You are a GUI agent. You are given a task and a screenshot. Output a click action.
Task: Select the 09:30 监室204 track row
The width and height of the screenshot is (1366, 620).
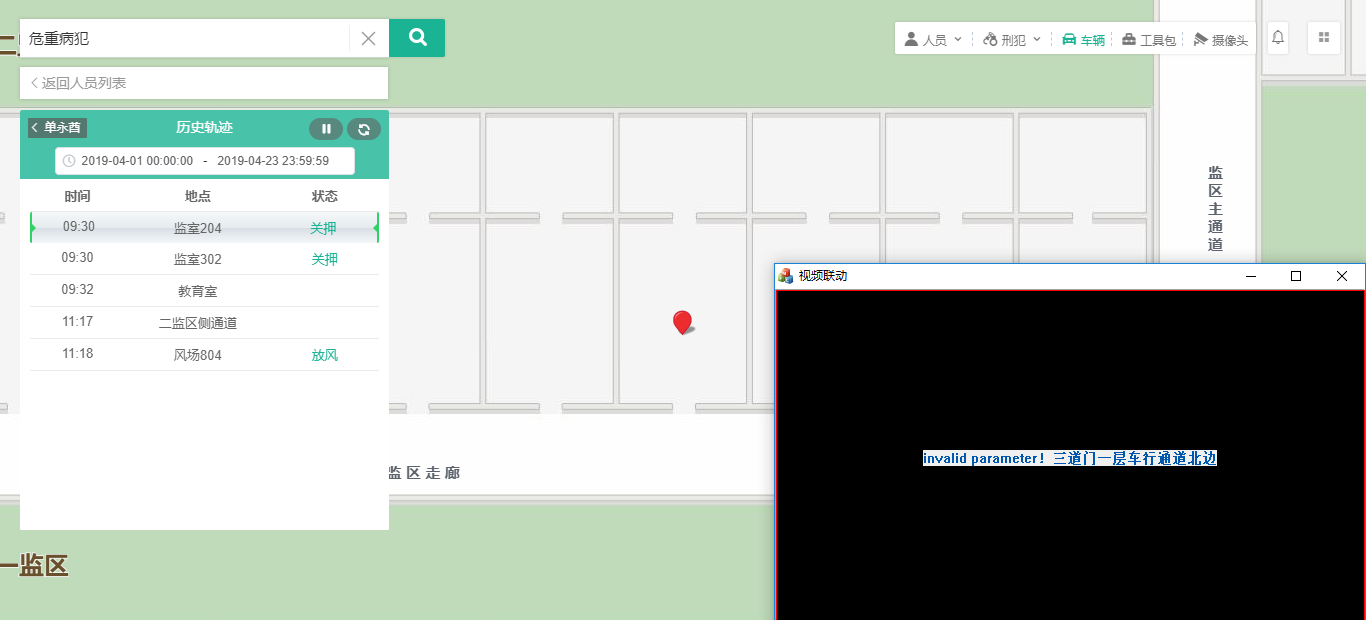pyautogui.click(x=204, y=228)
